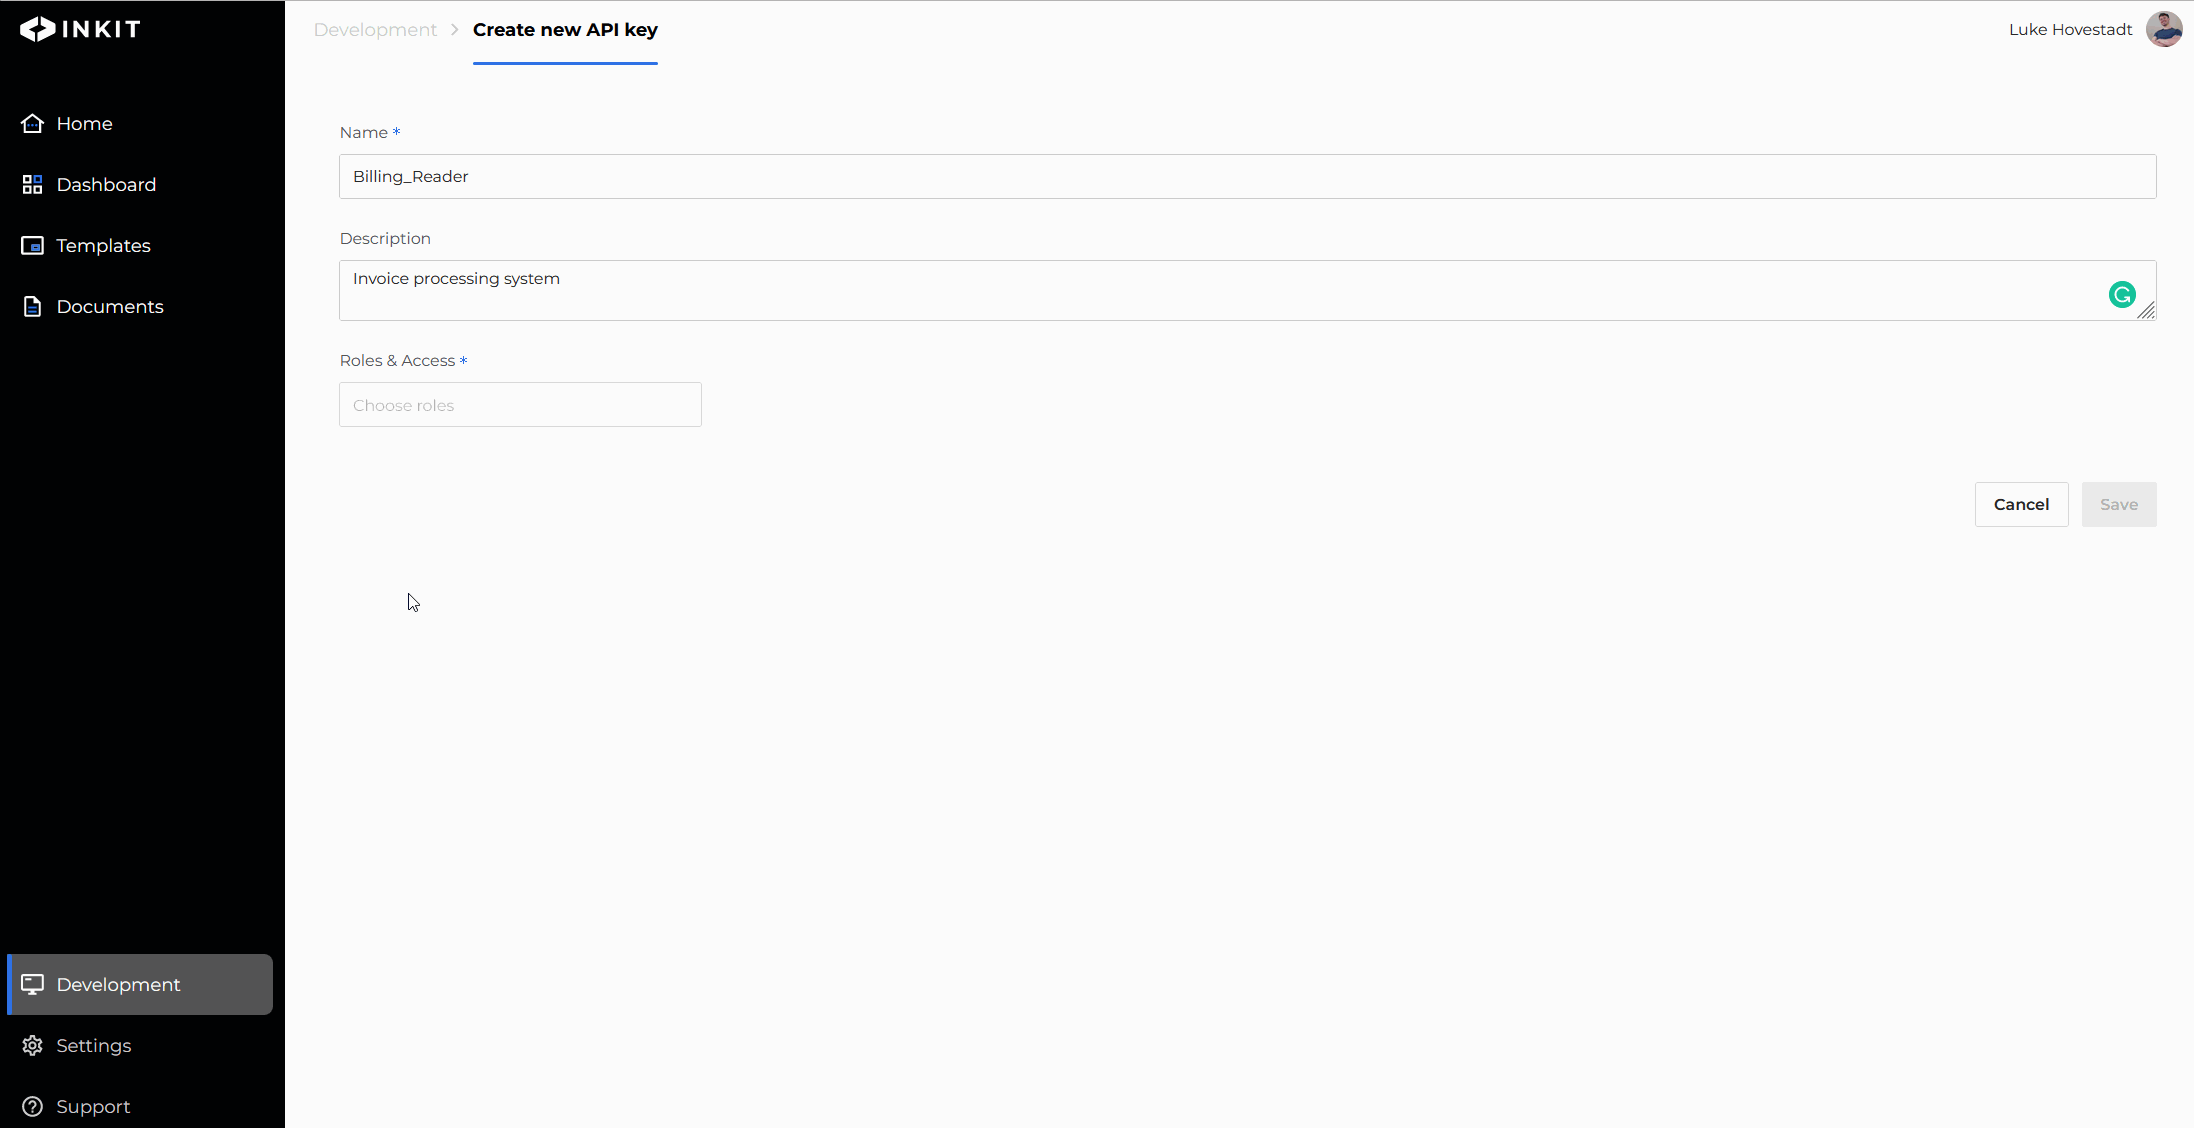
Task: Click the Name input field
Action: click(x=1247, y=176)
